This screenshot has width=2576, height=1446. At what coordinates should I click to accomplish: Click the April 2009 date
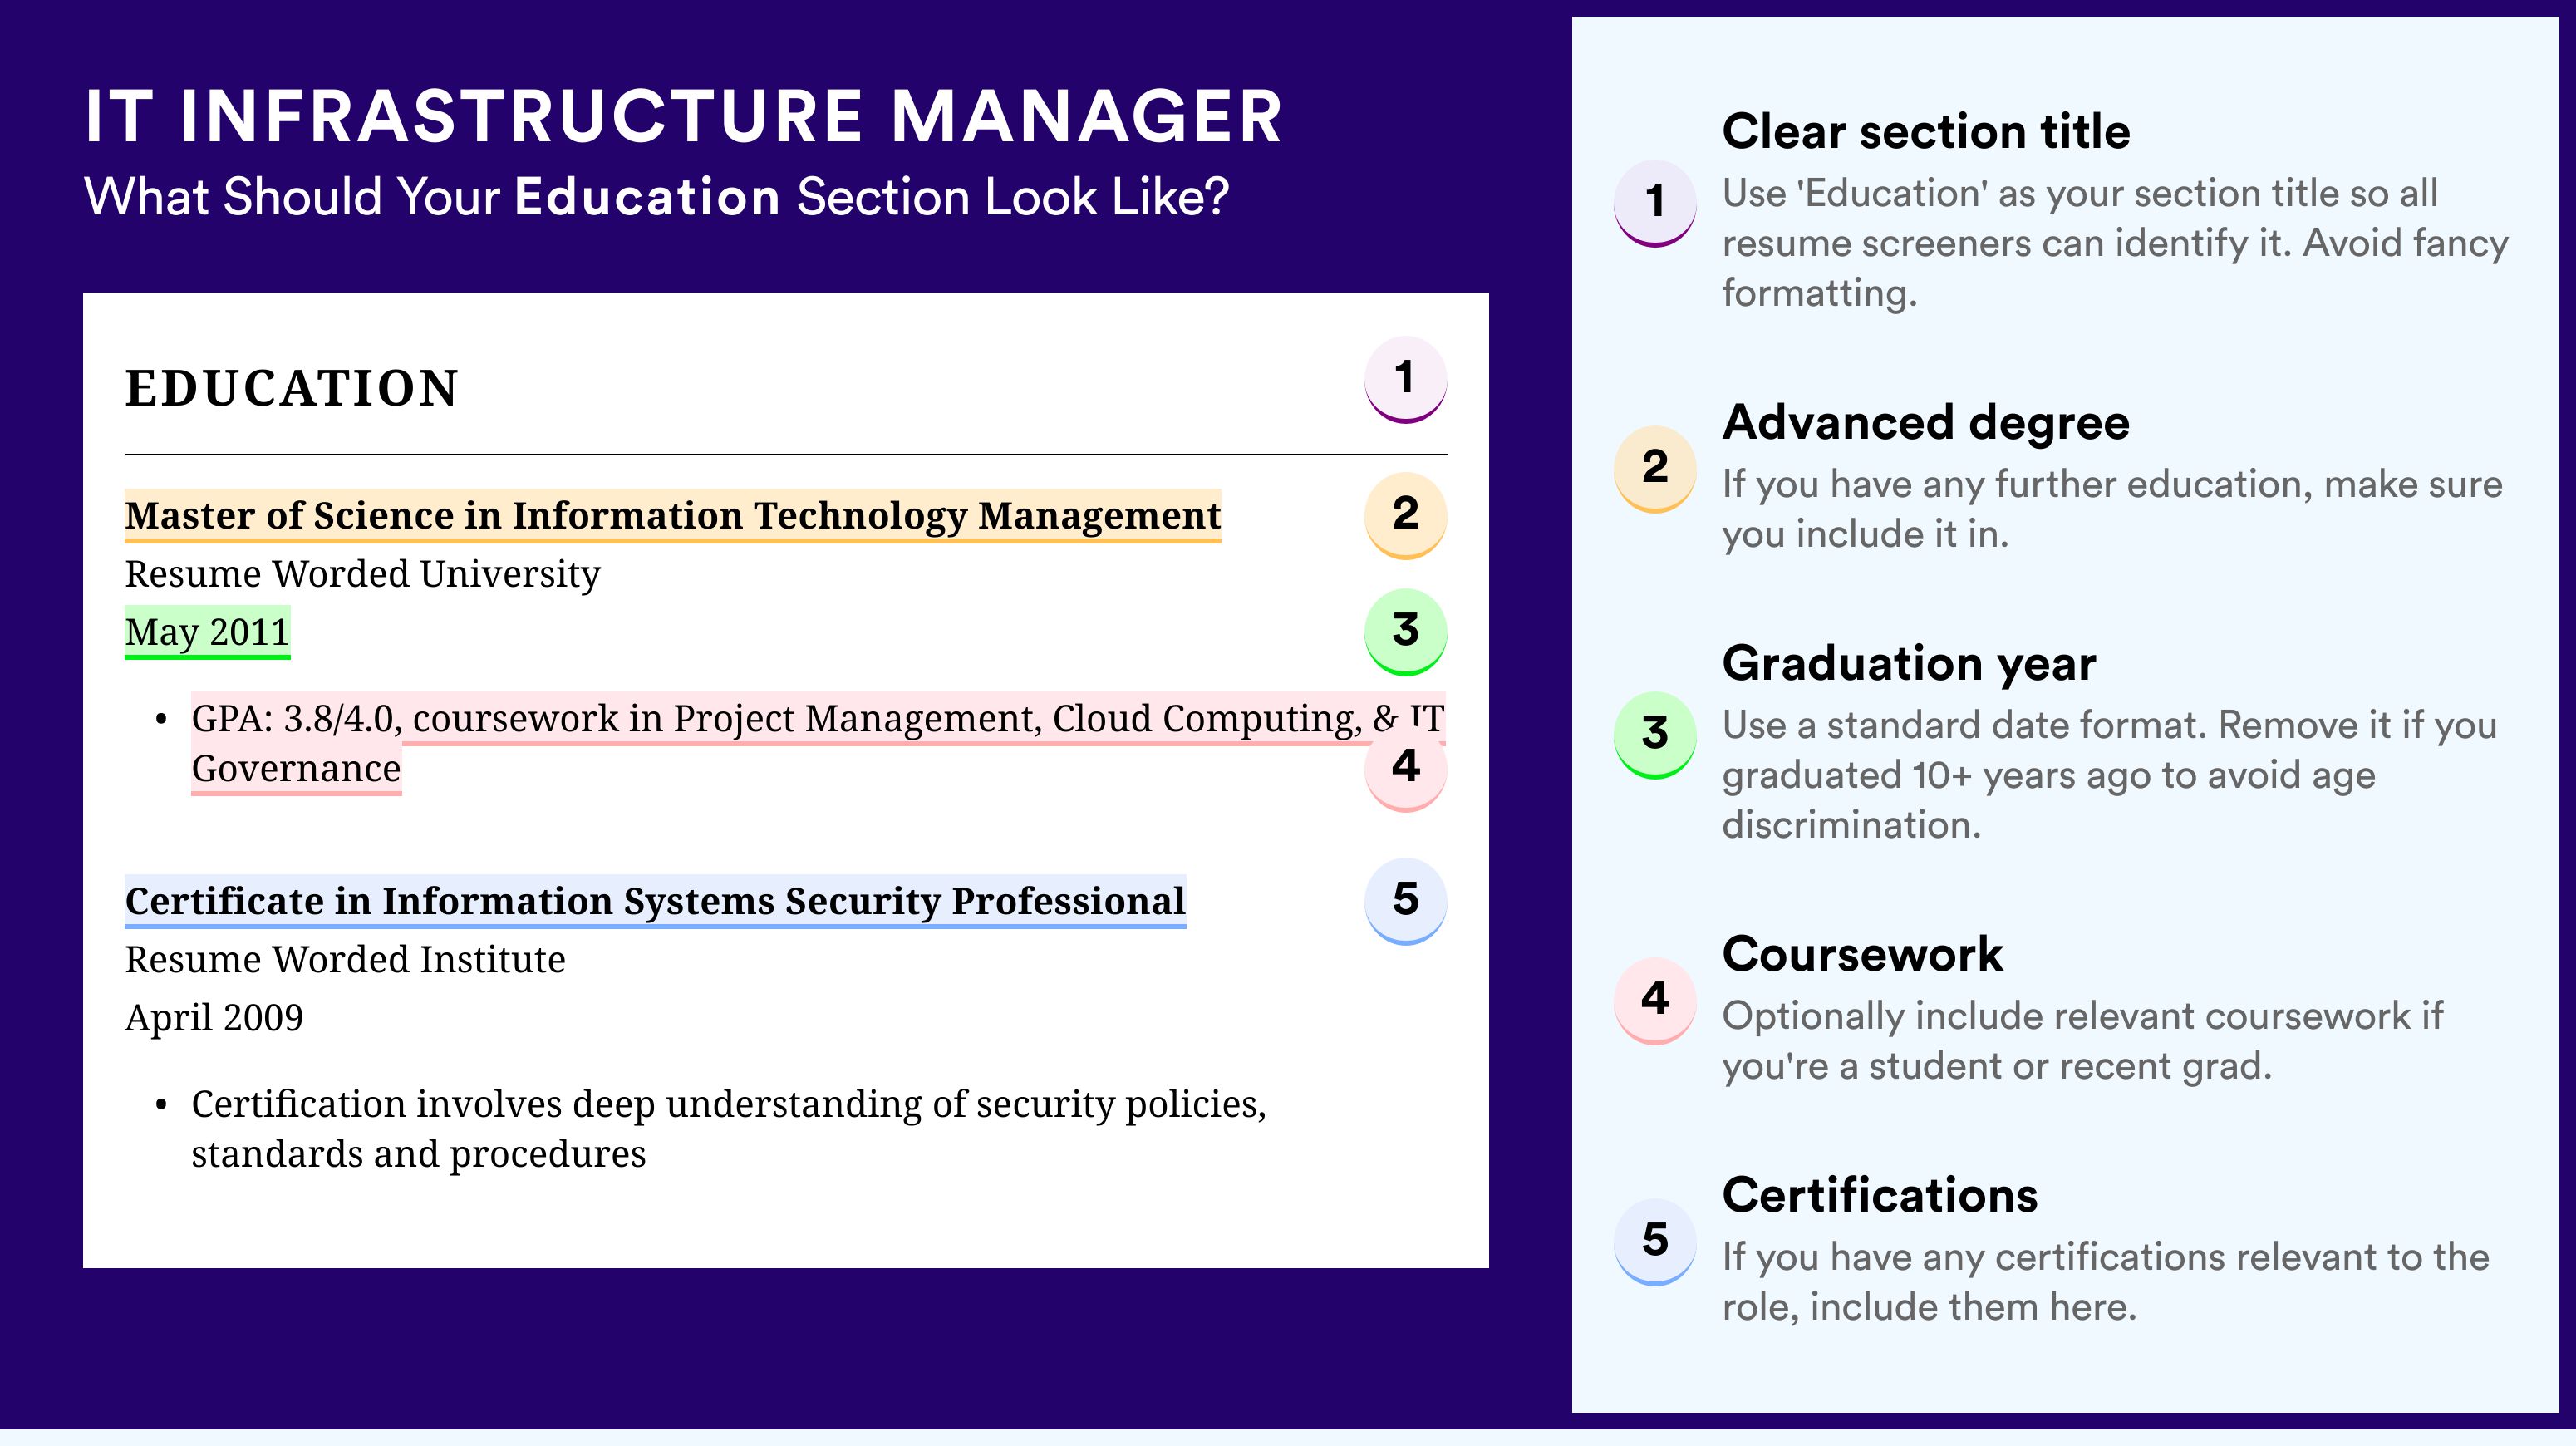pos(214,1017)
